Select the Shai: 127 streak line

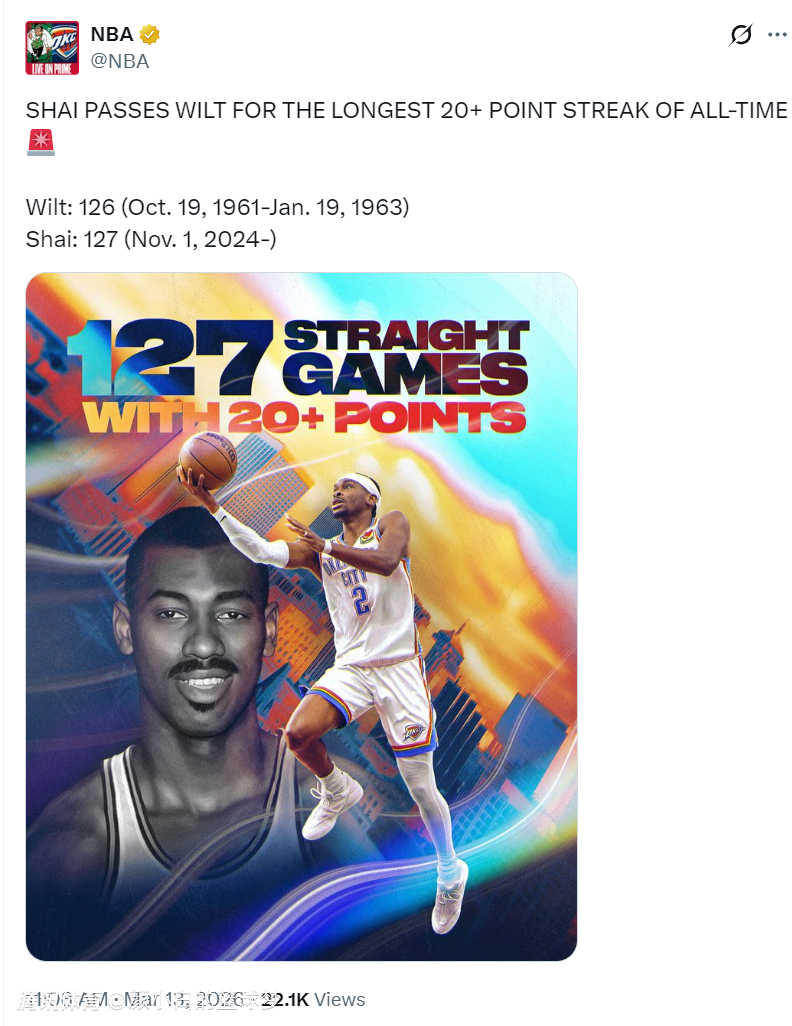151,239
